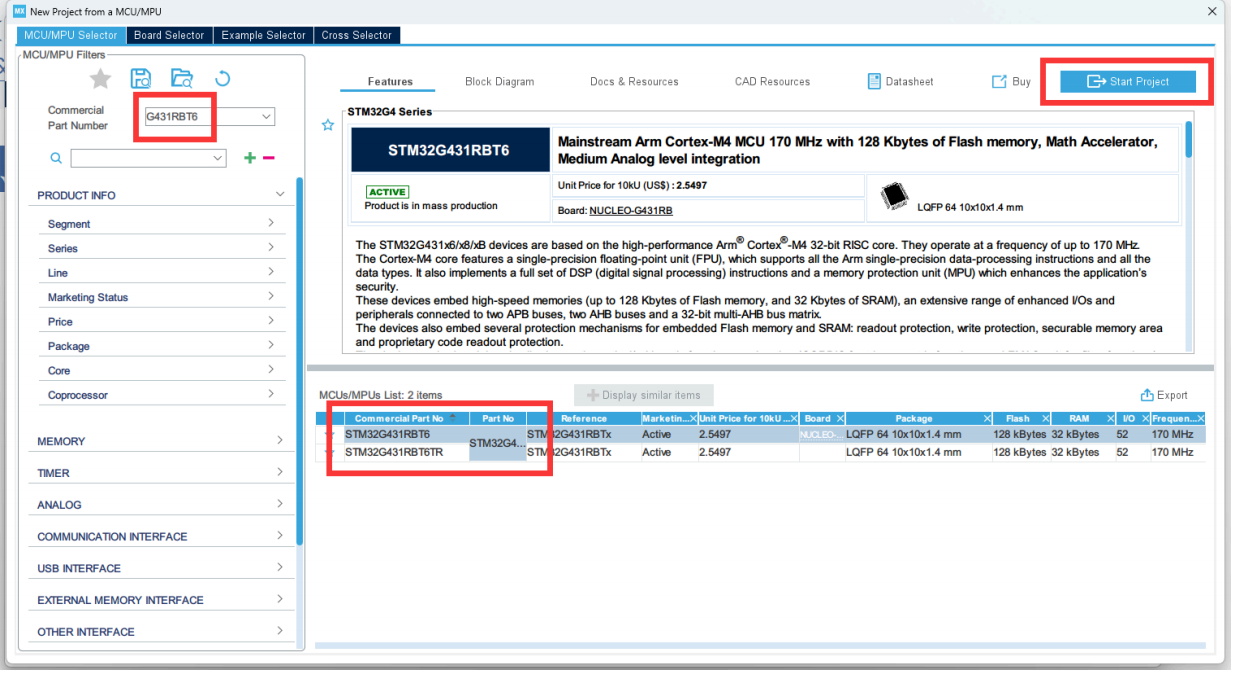Expand the MEMORY section
Image resolution: width=1234 pixels, height=676 pixels.
pos(280,440)
